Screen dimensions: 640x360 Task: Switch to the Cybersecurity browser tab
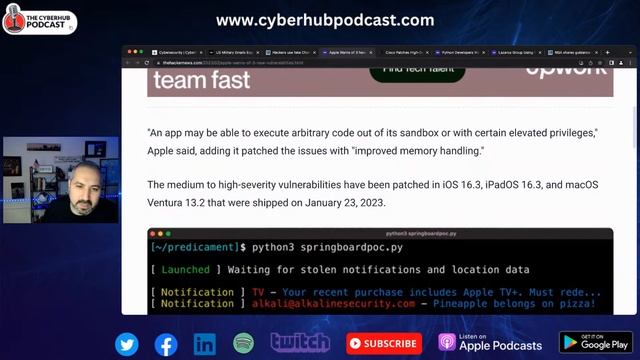tap(177, 52)
